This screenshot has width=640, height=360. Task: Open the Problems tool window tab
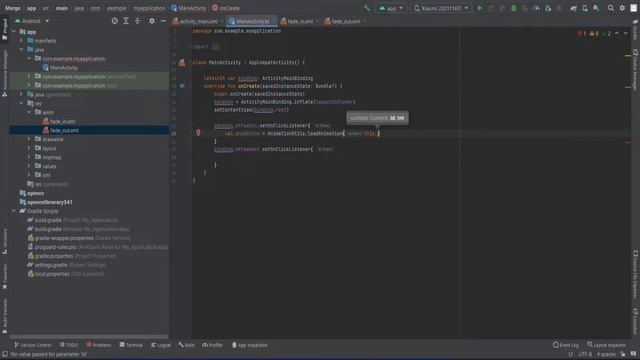tap(99, 345)
